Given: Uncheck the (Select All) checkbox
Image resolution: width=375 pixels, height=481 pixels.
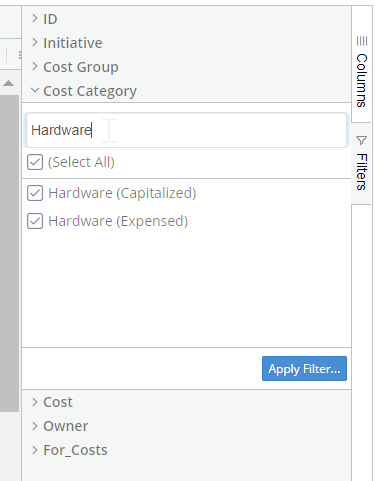Looking at the screenshot, I should click(35, 162).
